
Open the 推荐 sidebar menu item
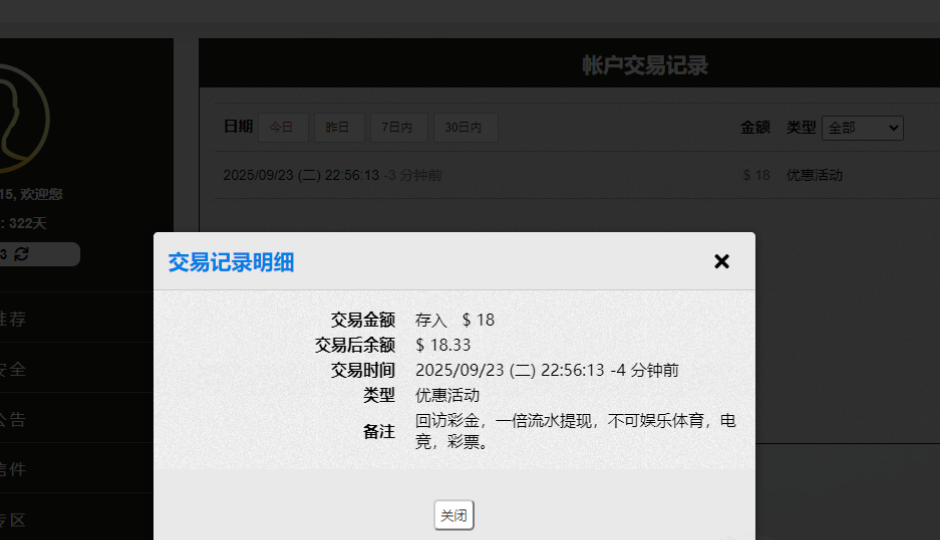pyautogui.click(x=12, y=319)
